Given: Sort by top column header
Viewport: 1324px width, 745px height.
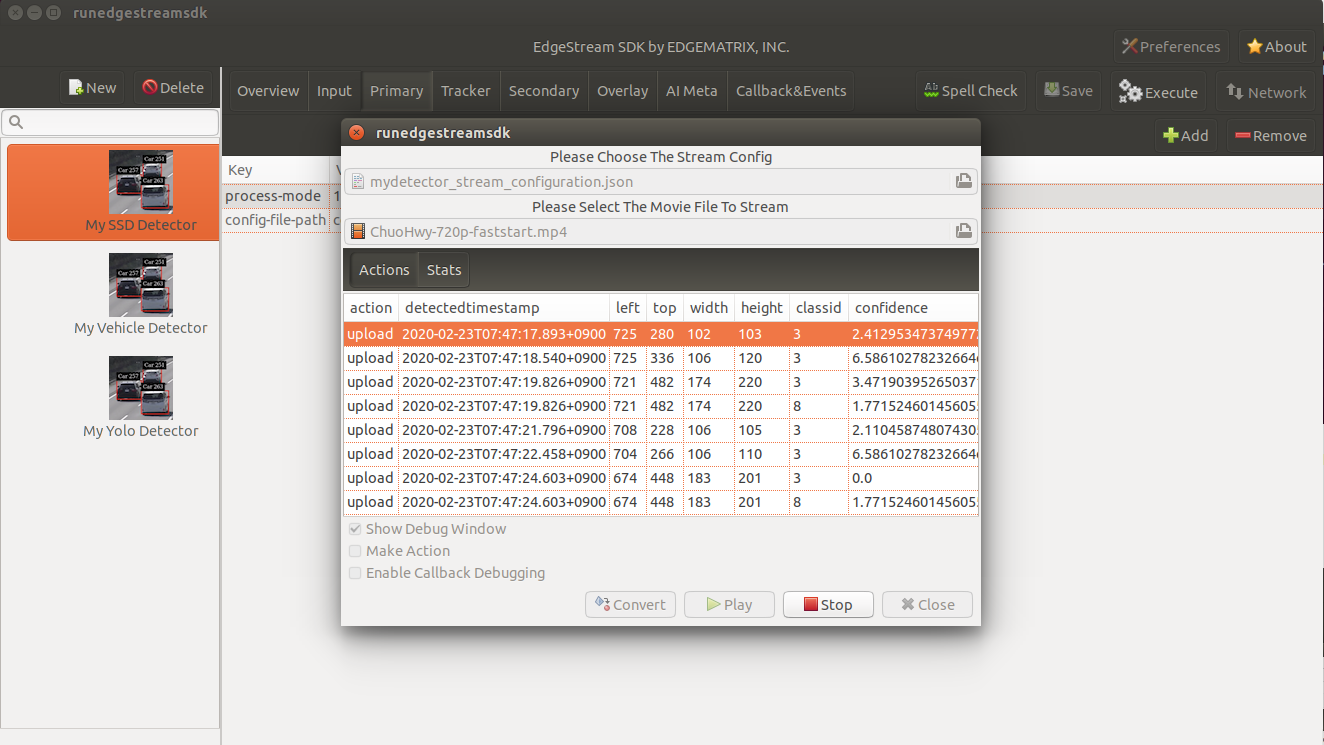Looking at the screenshot, I should tap(665, 308).
